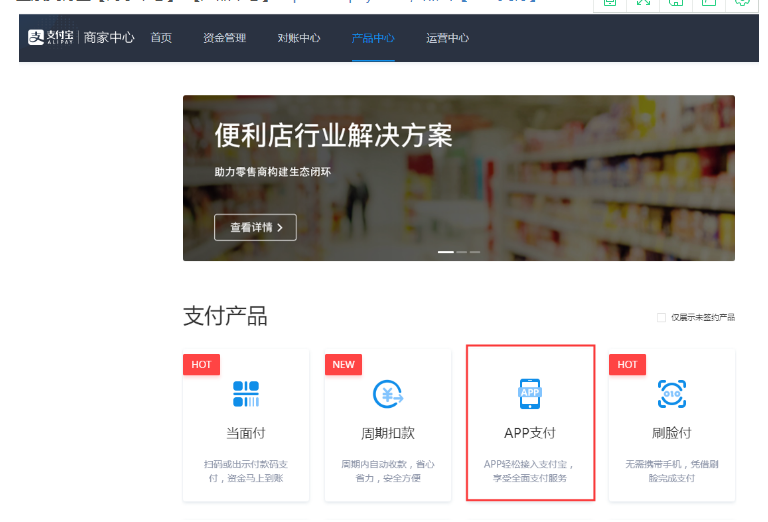Click the 助力零售商构建生态闭环 banner subtitle
The image size is (768, 522).
pos(273,172)
